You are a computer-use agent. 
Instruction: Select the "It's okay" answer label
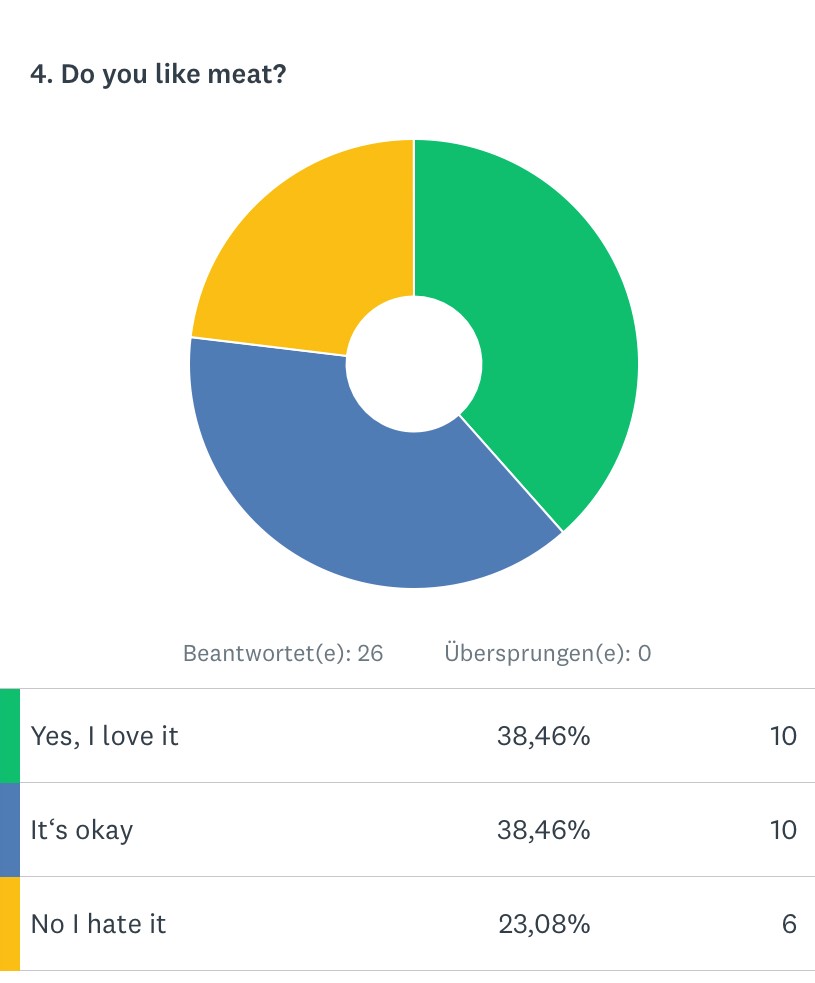[82, 830]
